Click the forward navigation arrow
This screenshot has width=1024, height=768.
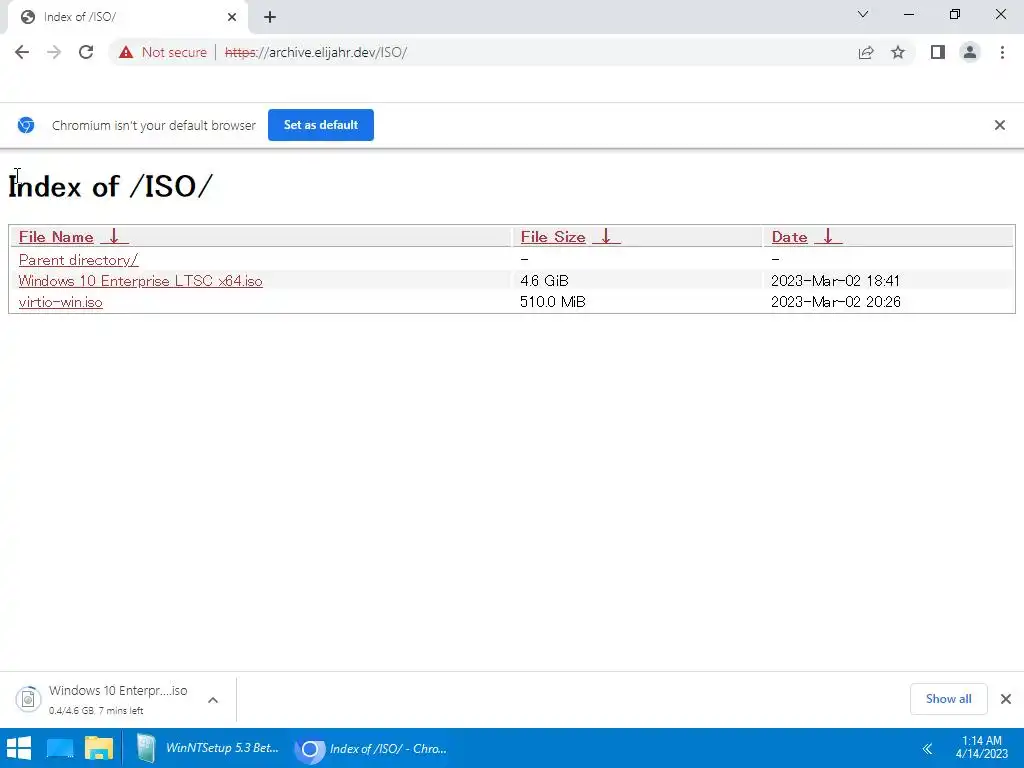pyautogui.click(x=54, y=52)
